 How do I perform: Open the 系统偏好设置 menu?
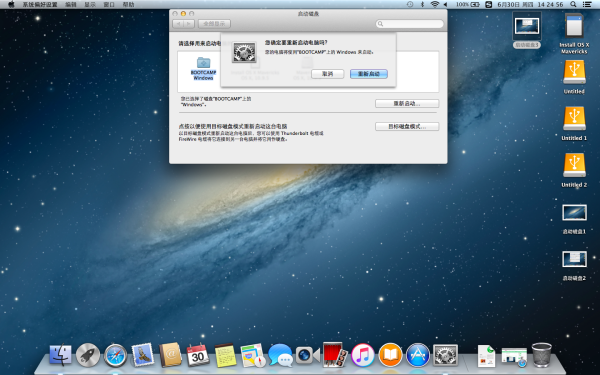40,5
